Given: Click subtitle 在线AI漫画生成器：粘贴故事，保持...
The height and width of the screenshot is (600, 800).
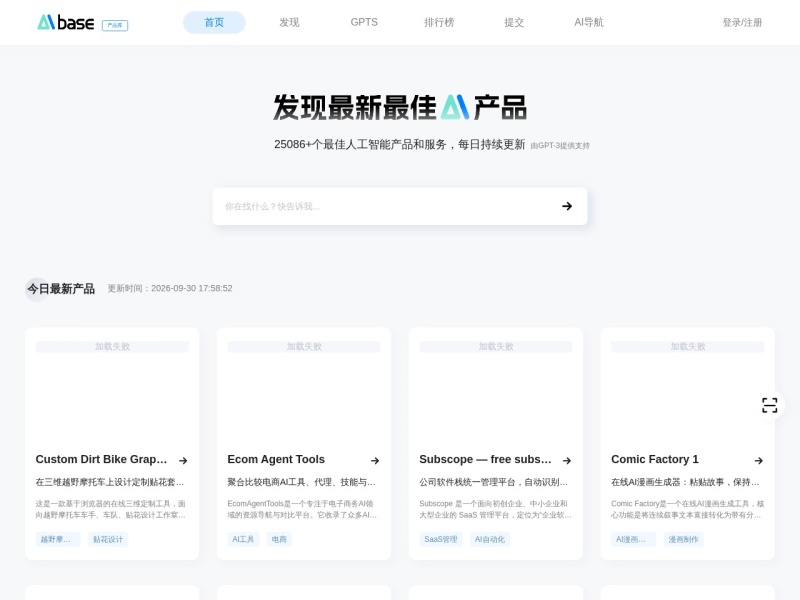Looking at the screenshot, I should pos(685,482).
